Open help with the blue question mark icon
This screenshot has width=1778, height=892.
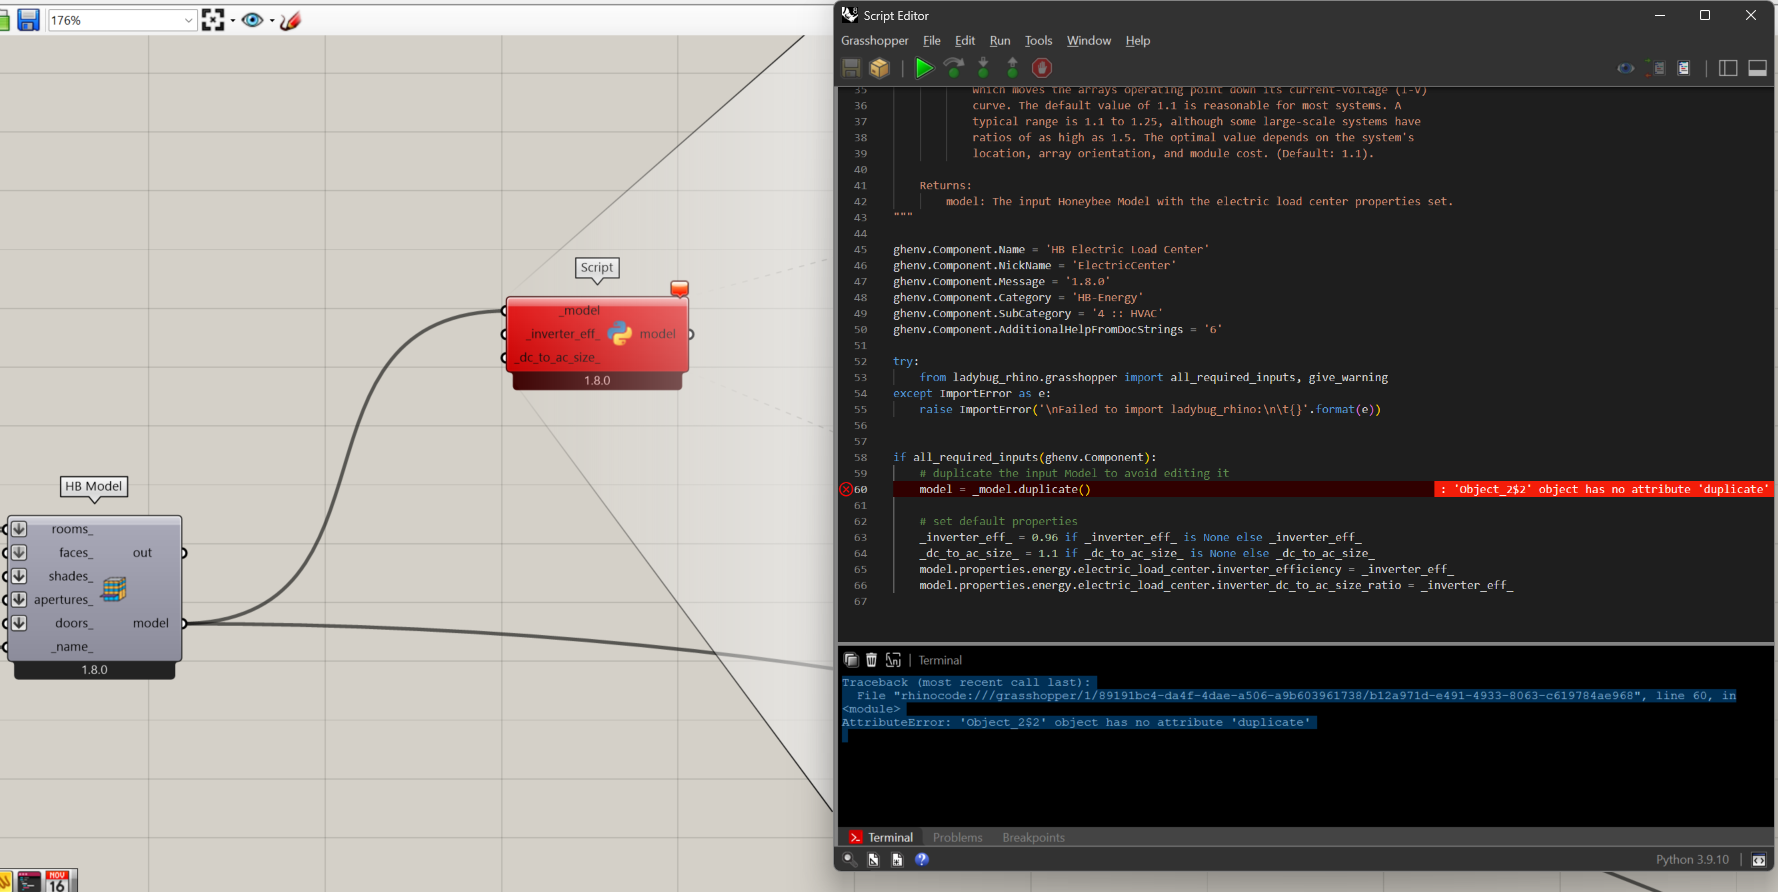922,860
